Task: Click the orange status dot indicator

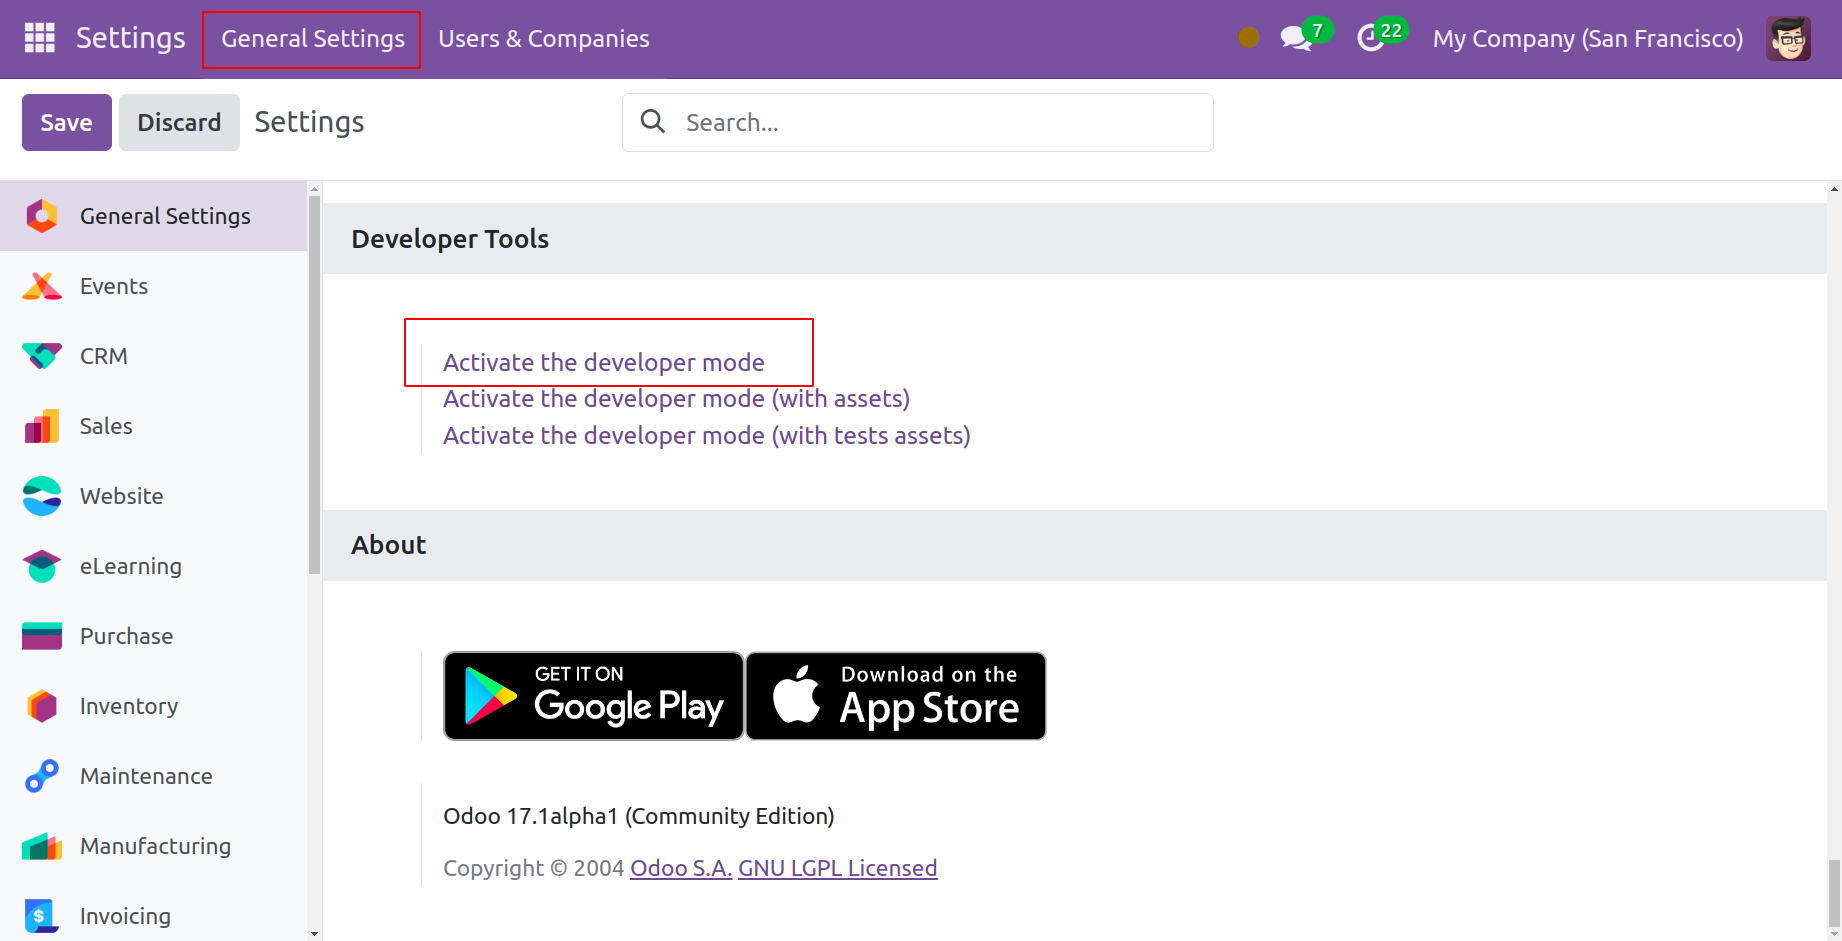Action: coord(1248,38)
